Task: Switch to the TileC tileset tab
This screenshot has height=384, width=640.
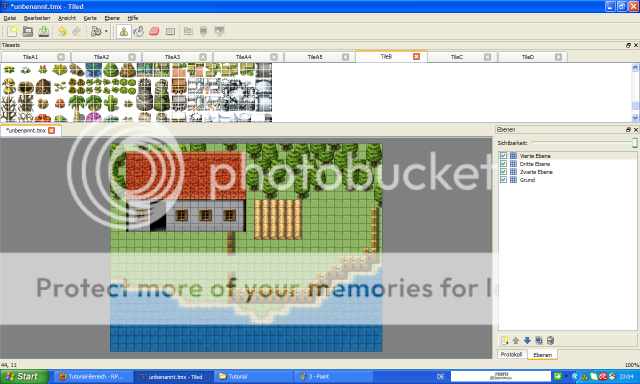Action: 457,57
